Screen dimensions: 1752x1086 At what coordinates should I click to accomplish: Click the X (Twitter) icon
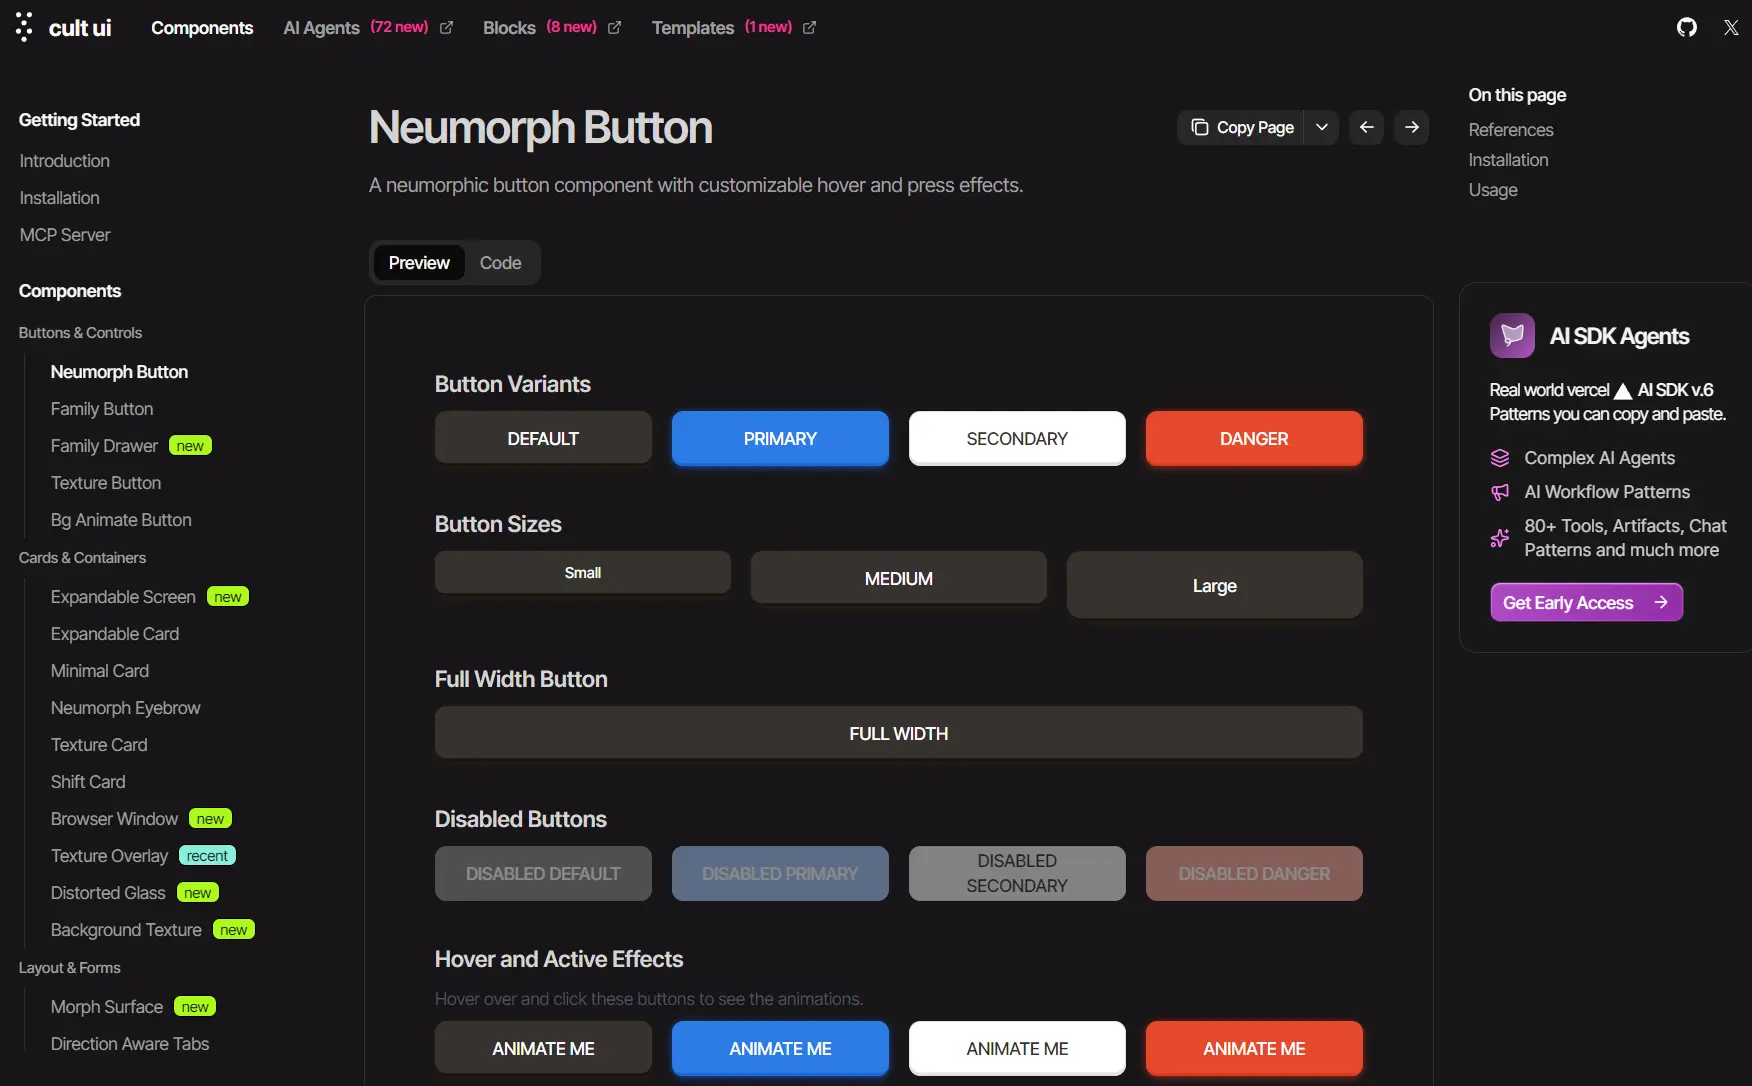[1731, 27]
